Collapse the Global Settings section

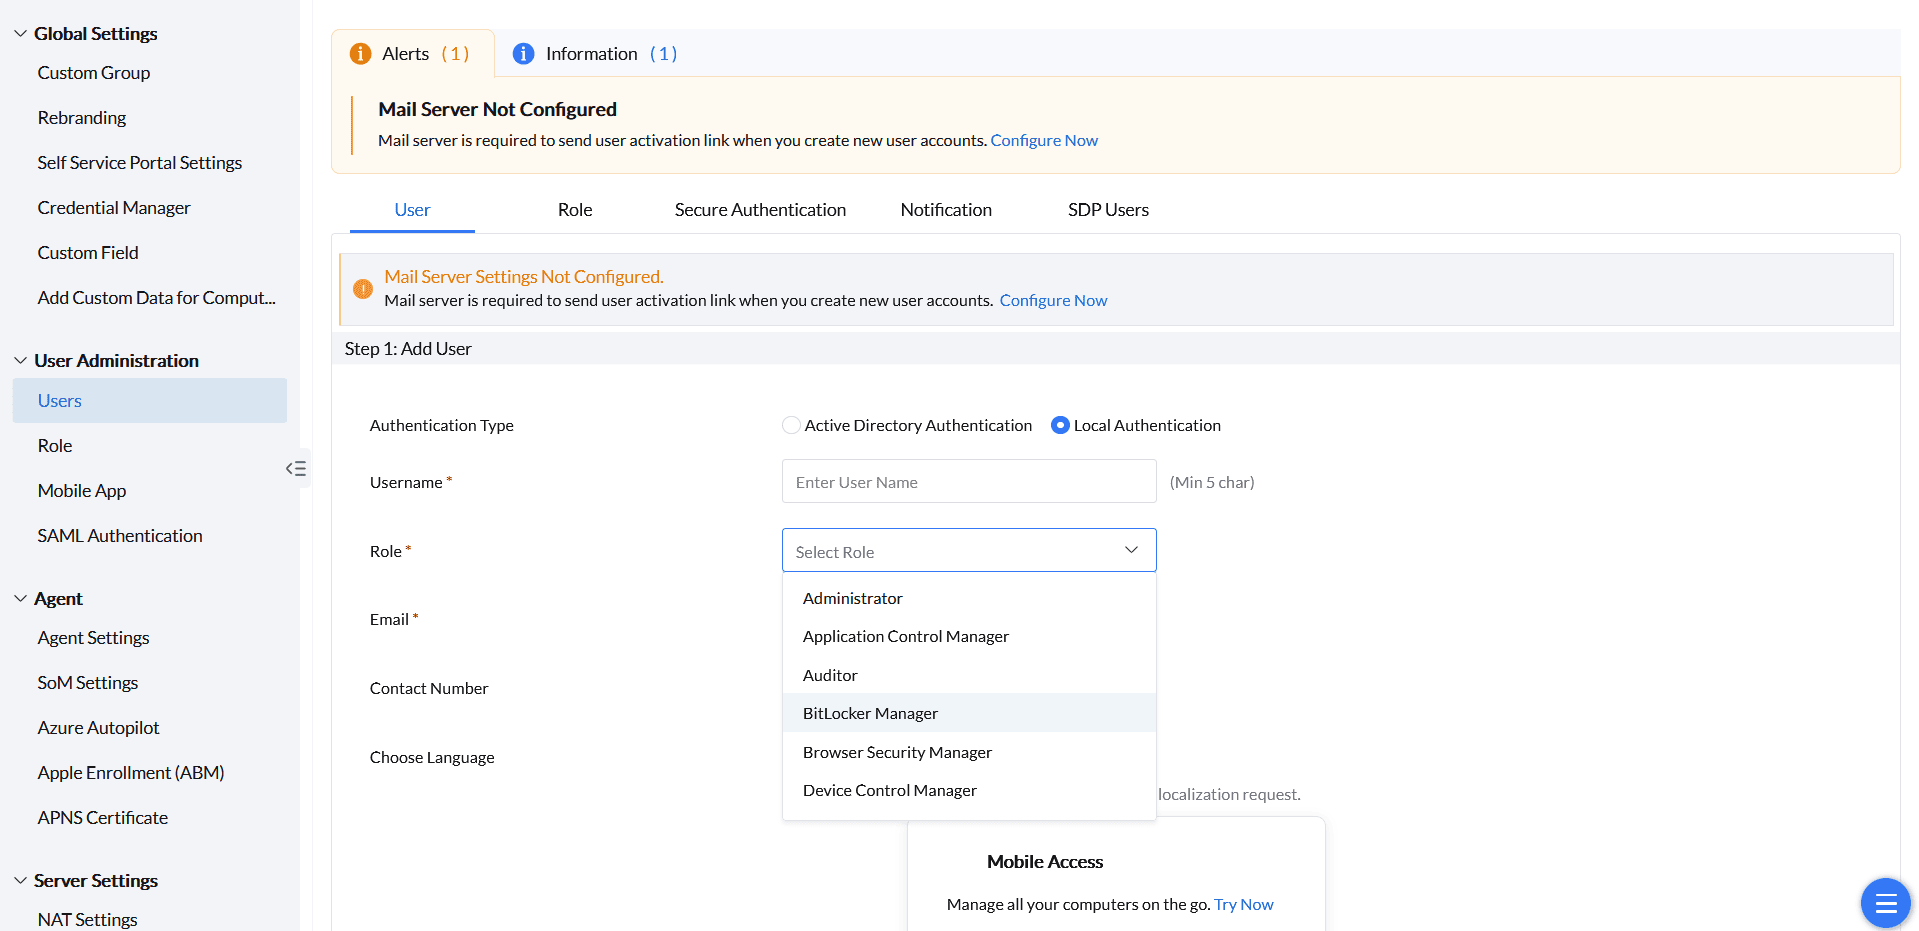[20, 34]
